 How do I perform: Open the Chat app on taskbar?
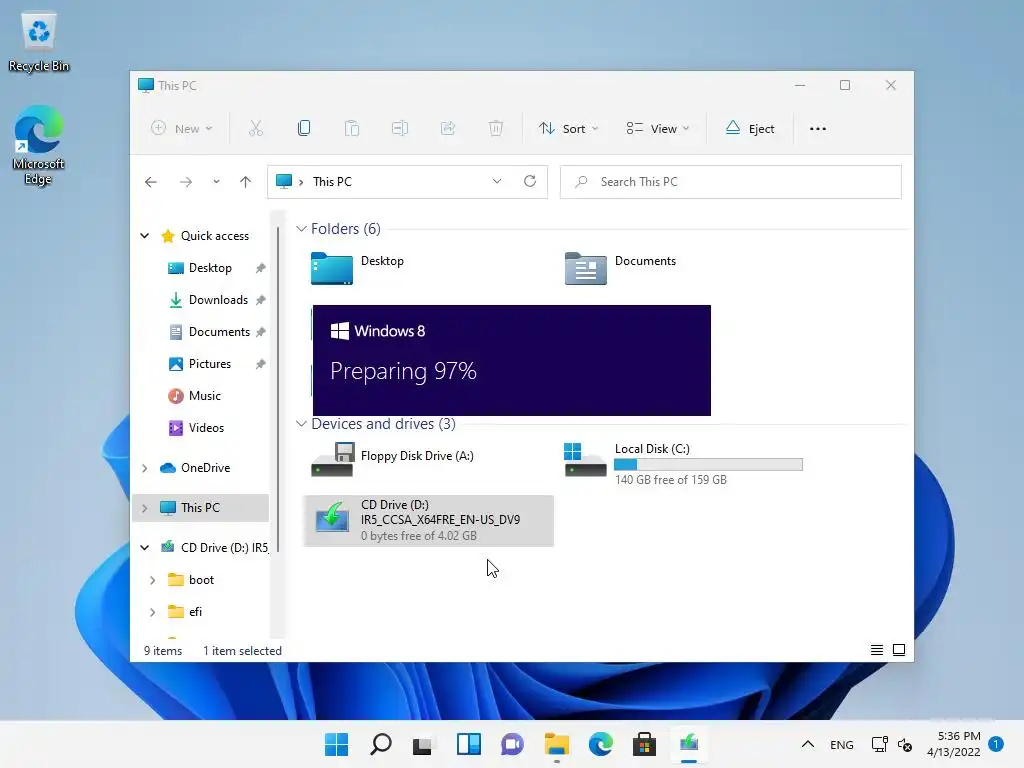pos(512,744)
